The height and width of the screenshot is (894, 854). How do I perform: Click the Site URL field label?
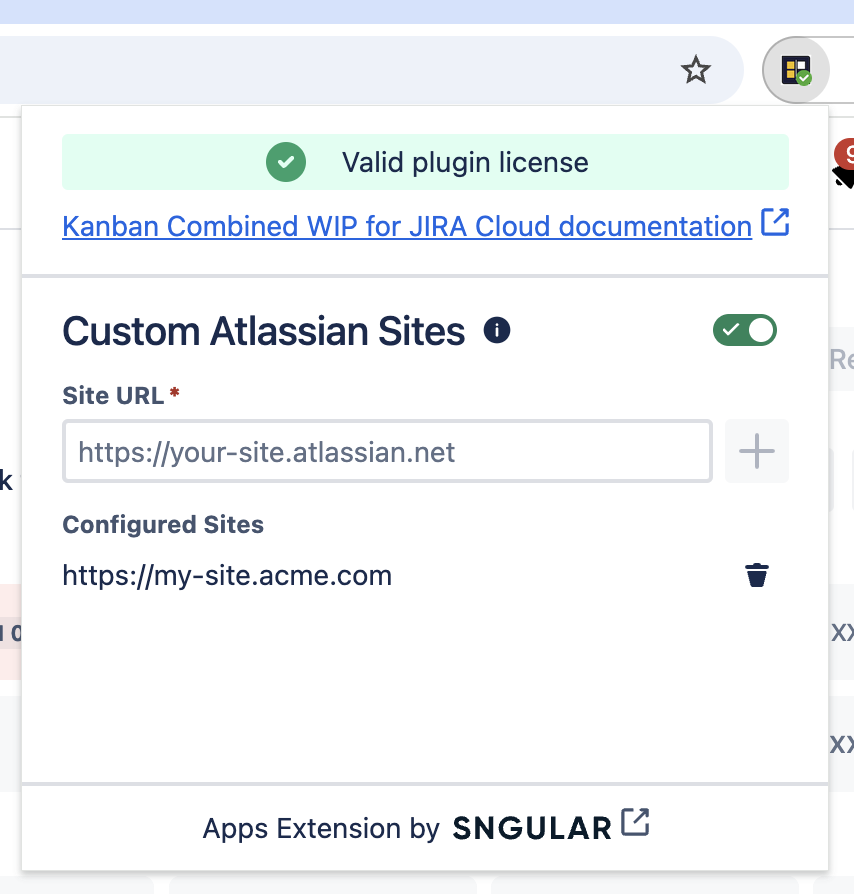tap(113, 395)
